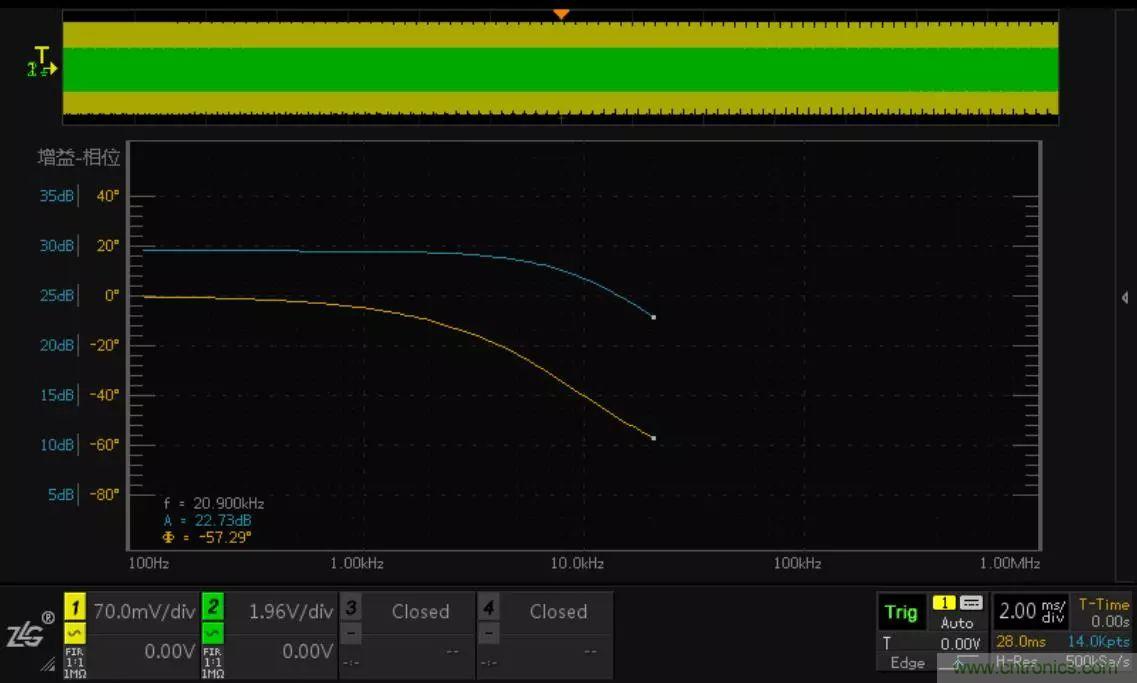Screen dimensions: 1137x683
Task: Click the rising edge slope icon
Action: (958, 662)
